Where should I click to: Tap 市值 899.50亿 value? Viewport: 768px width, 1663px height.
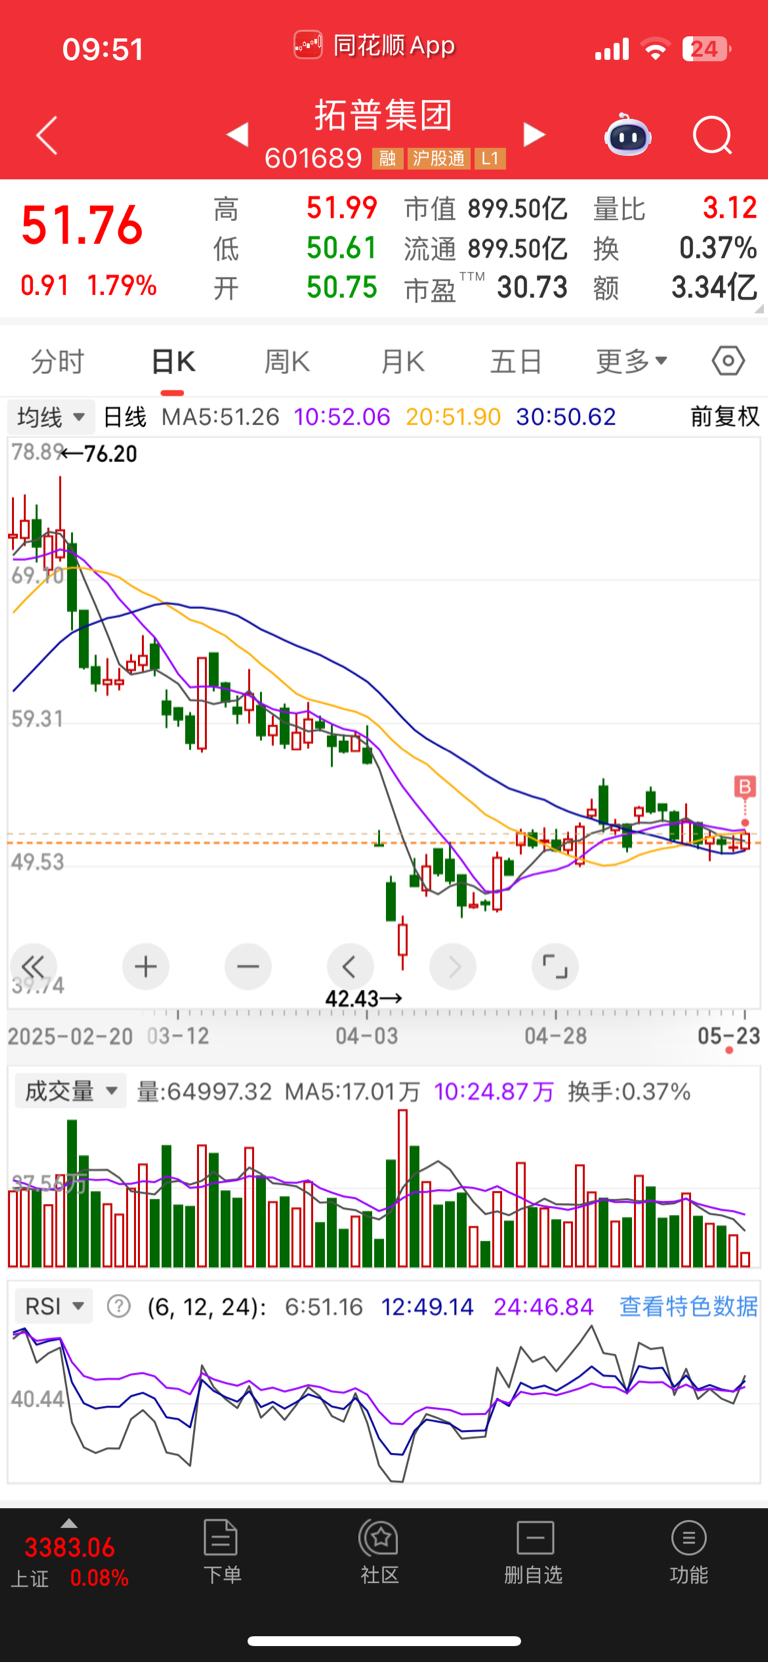click(x=518, y=209)
